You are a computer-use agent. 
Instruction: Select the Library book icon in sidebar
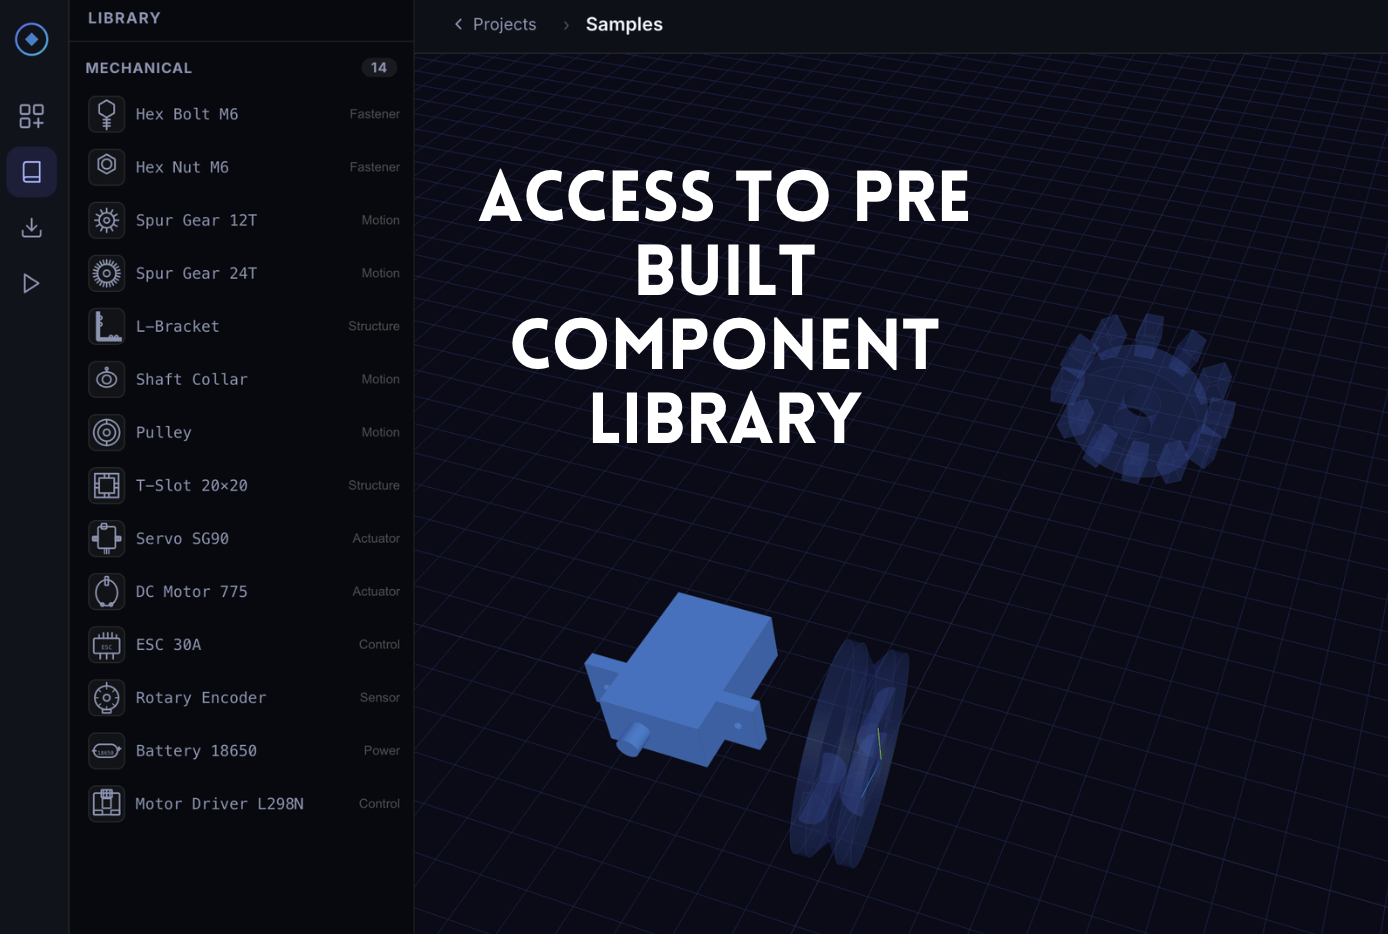32,172
